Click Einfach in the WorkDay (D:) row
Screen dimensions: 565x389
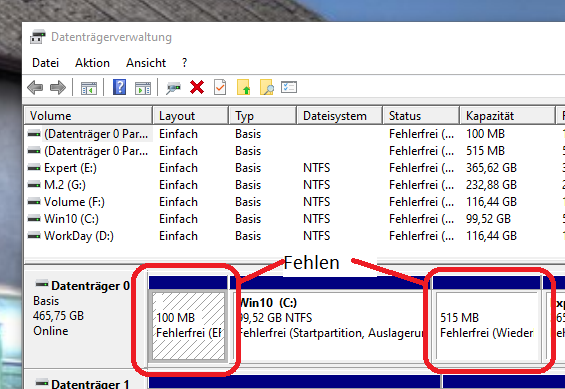coord(178,236)
